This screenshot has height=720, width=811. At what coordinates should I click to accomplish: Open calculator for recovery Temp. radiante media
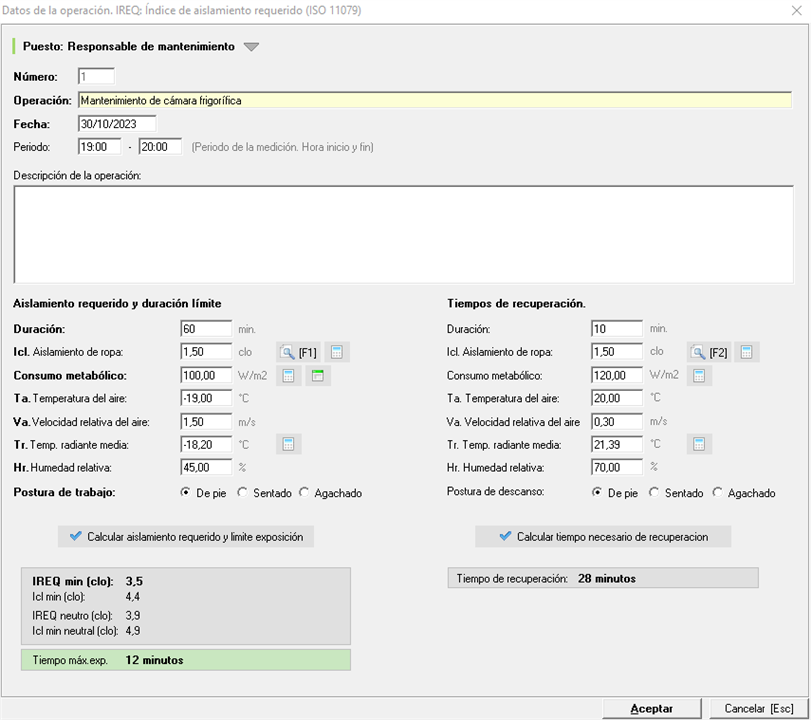699,444
